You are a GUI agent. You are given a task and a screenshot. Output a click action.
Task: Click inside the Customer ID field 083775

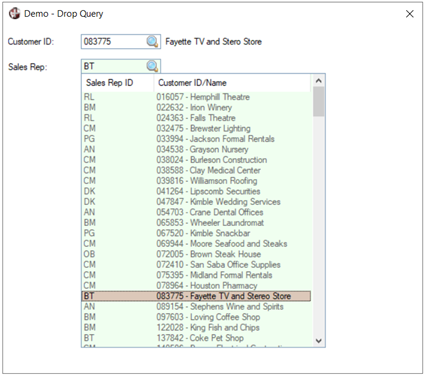(x=113, y=42)
